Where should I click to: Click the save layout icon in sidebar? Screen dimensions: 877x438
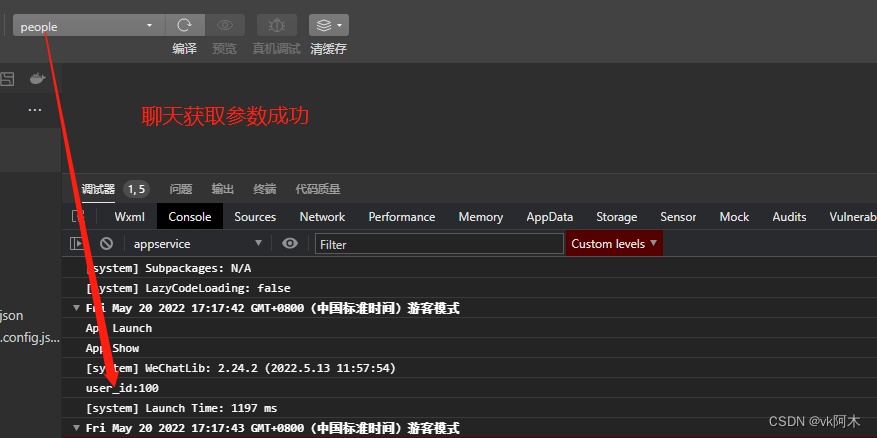(7, 79)
